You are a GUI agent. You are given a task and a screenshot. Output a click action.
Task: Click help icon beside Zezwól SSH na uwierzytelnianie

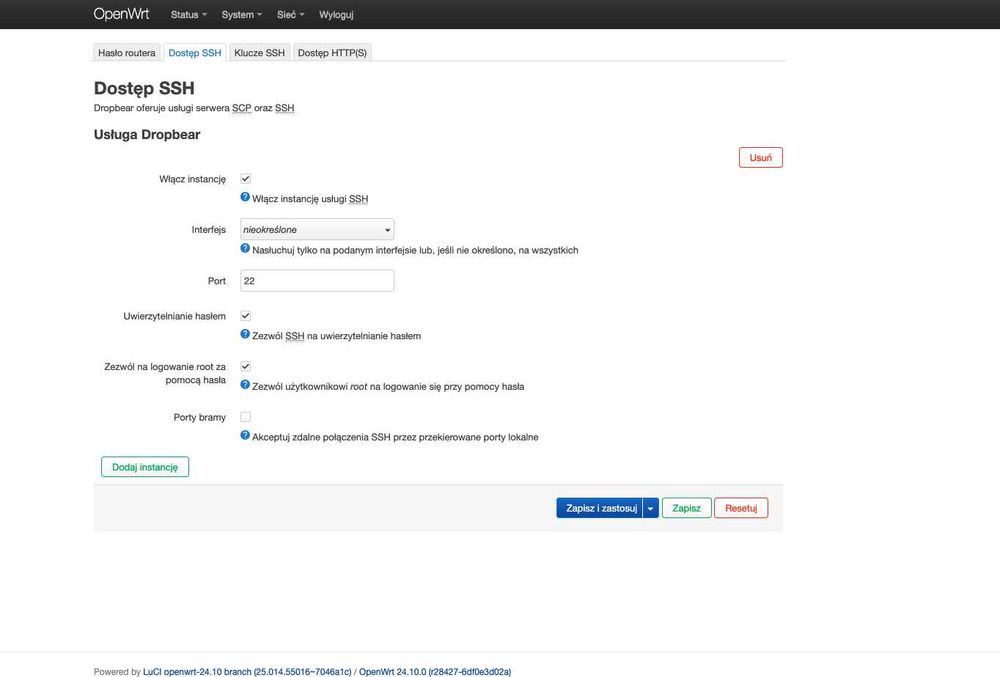(245, 334)
